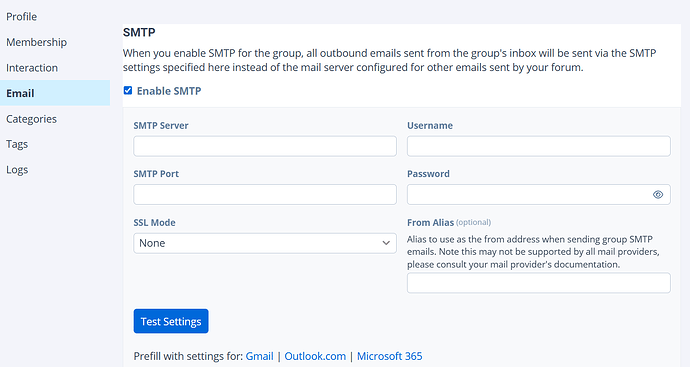
Task: Open the Categories section
Action: pos(31,119)
